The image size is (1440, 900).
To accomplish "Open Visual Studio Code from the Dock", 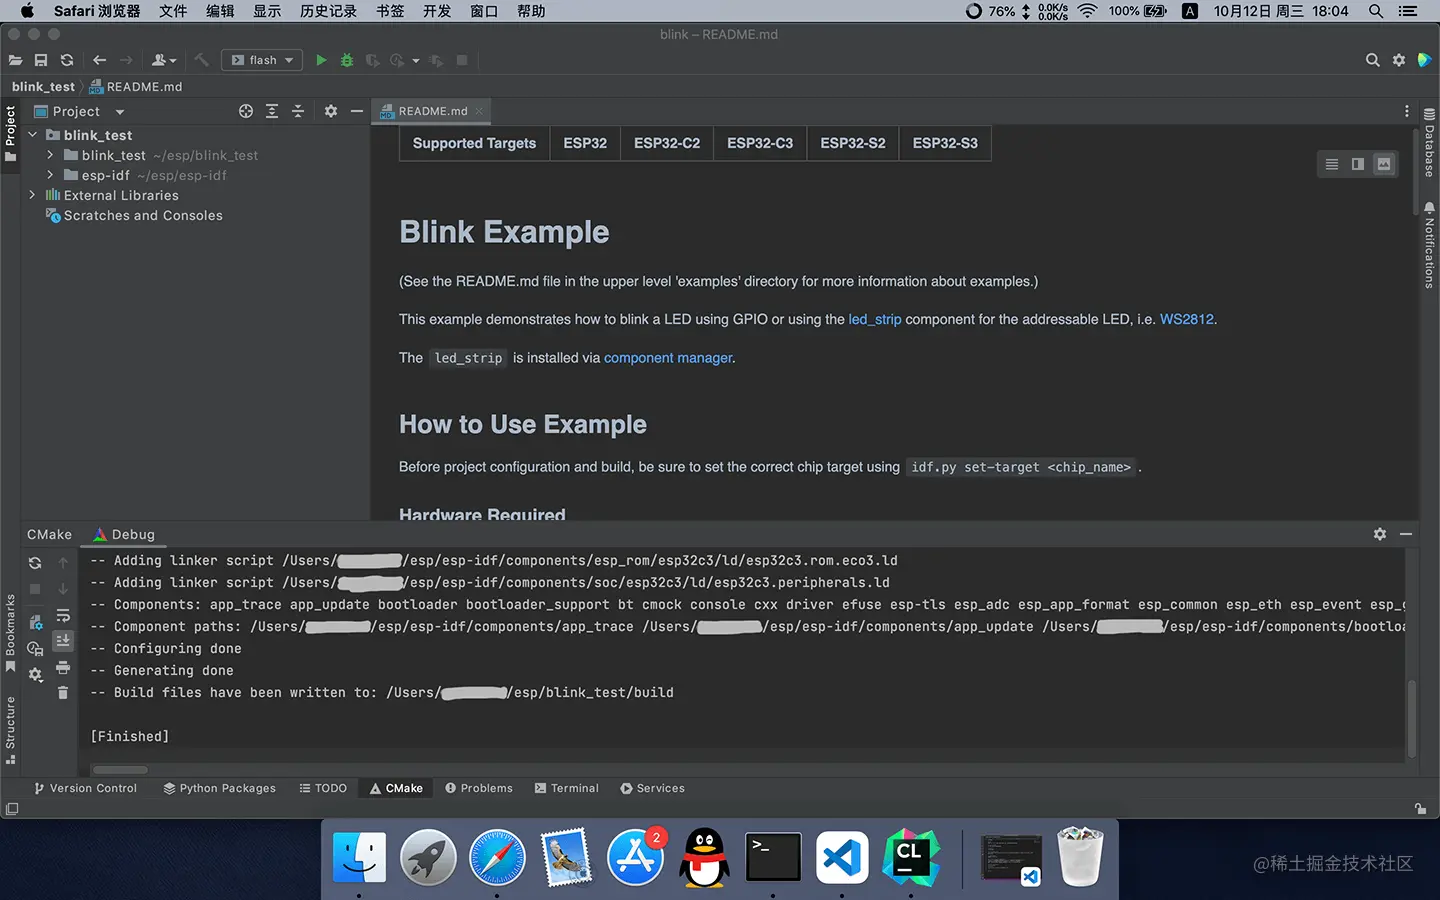I will [842, 858].
